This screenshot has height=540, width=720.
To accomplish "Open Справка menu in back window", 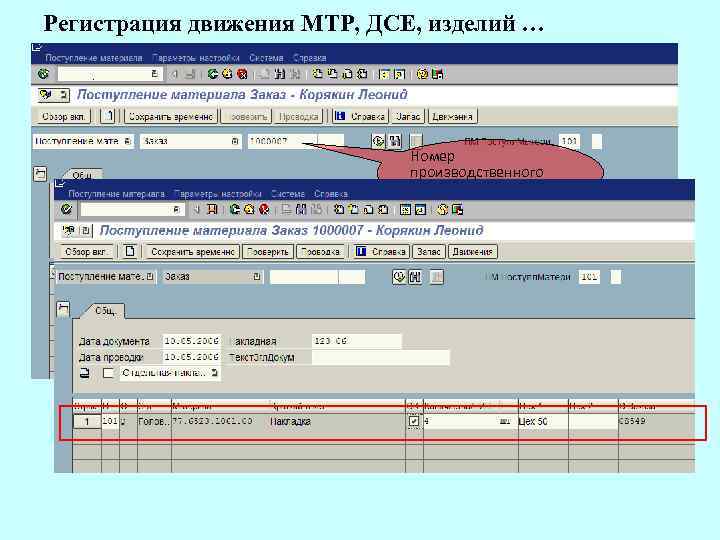I will tap(309, 58).
